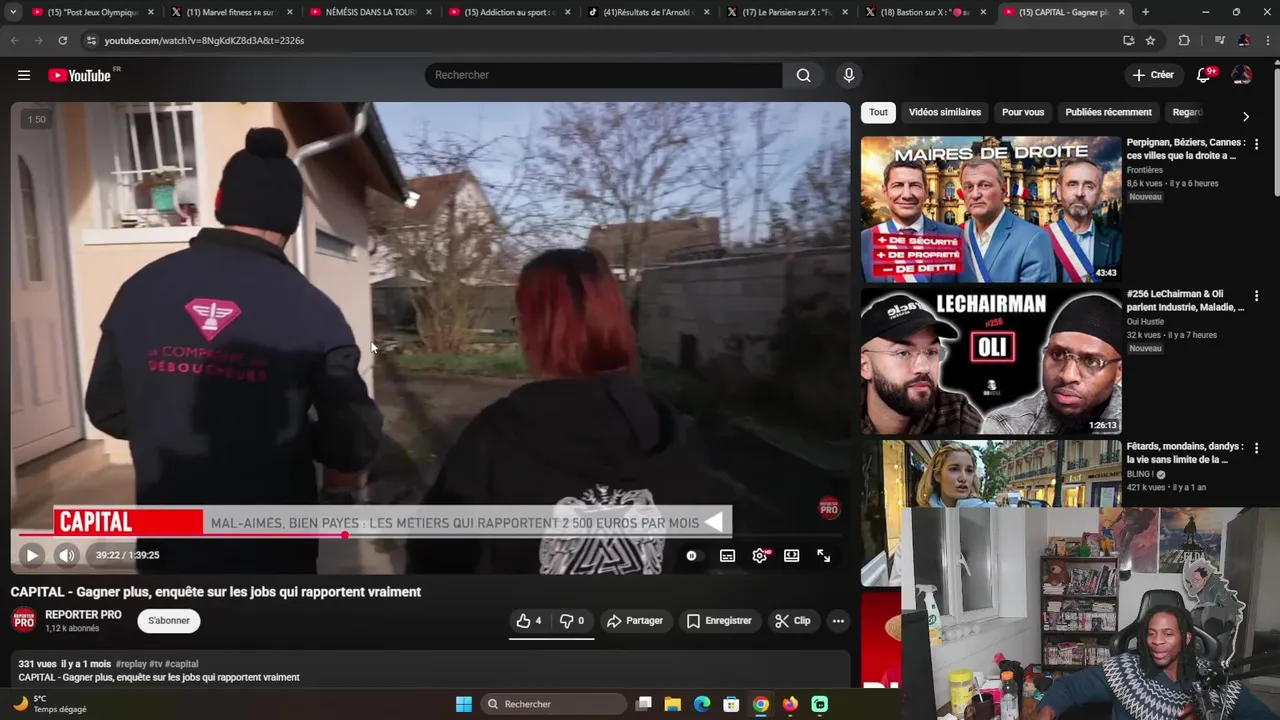Seek on the red video progress bar

pos(430,535)
